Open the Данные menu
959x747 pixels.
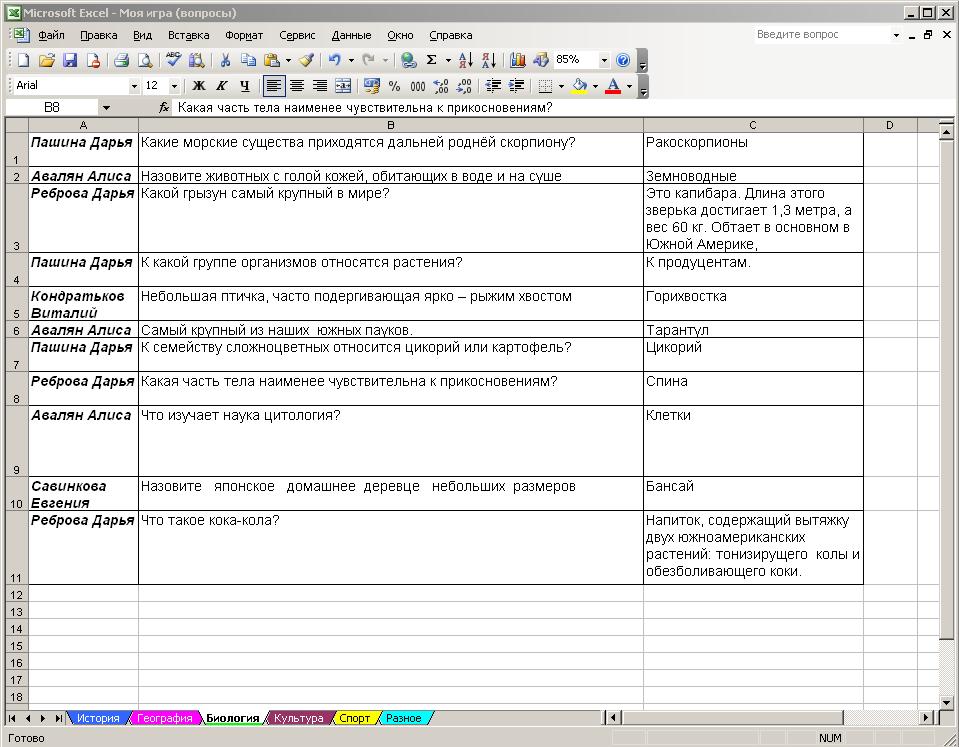[351, 35]
